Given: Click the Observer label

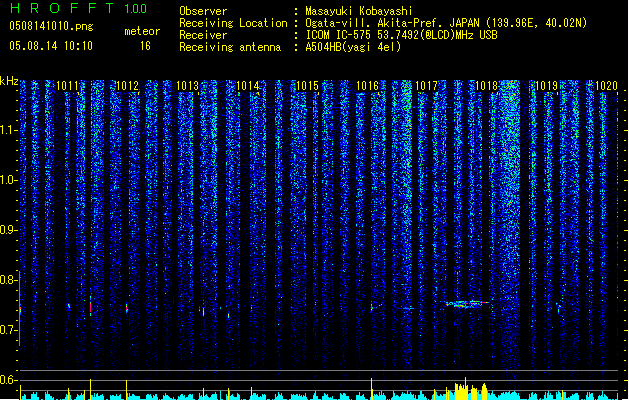Looking at the screenshot, I should 203,11.
